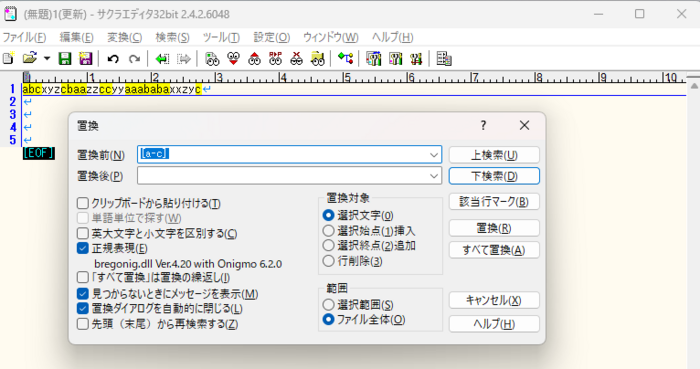Viewport: 700px width, 369px height.
Task: Open the ヘルプ(H) menu
Action: (x=392, y=37)
